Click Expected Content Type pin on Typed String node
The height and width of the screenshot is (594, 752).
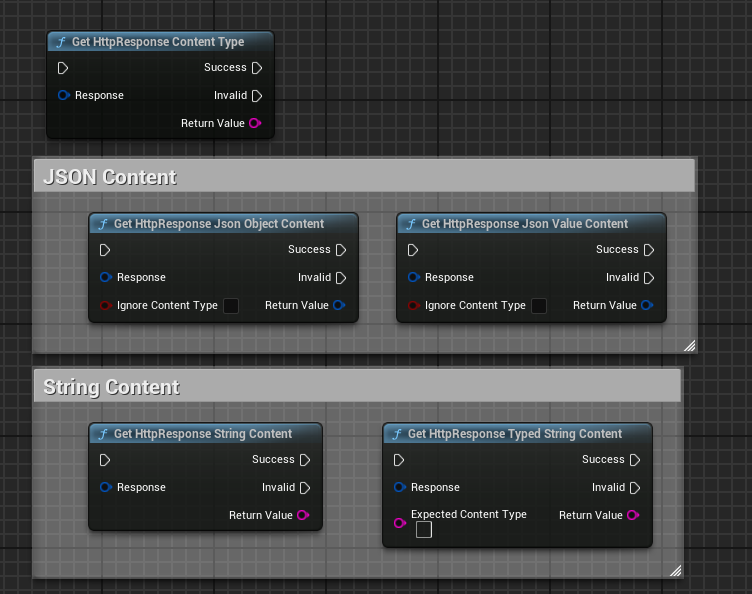[x=399, y=523]
